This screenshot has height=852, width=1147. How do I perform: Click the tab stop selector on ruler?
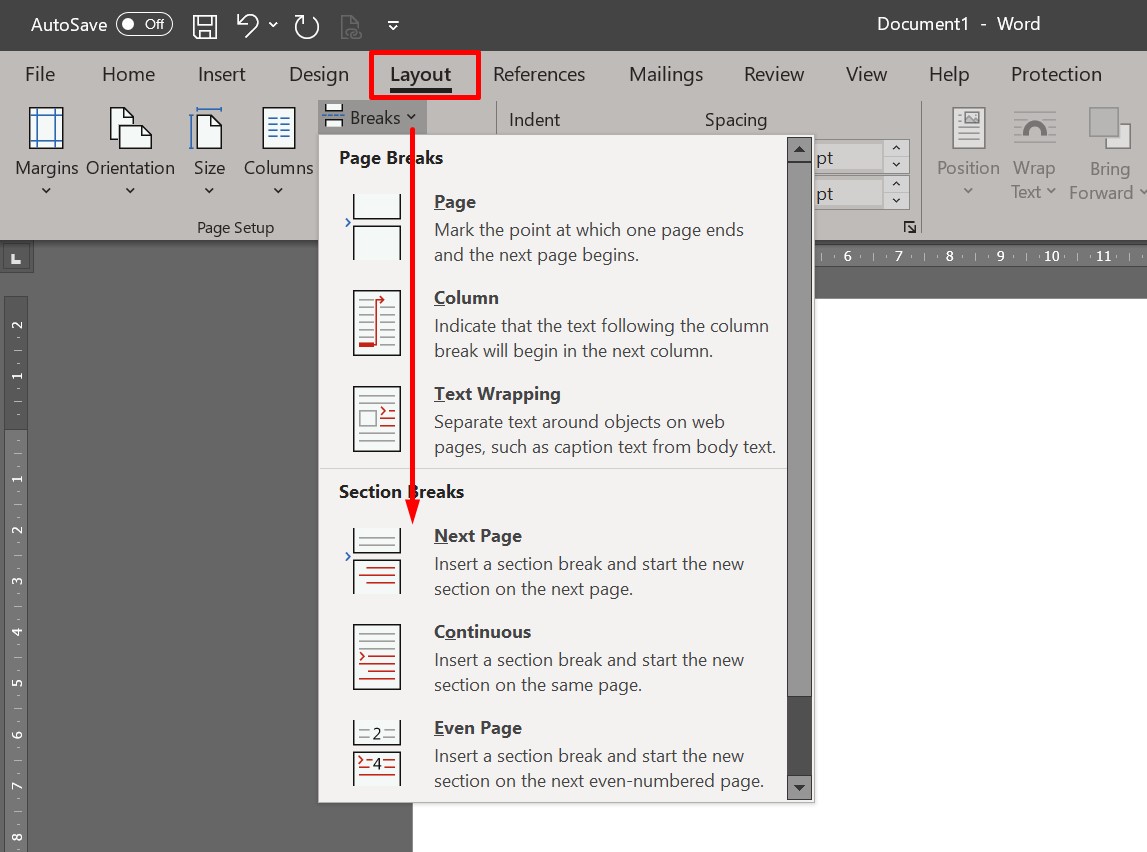pos(15,259)
